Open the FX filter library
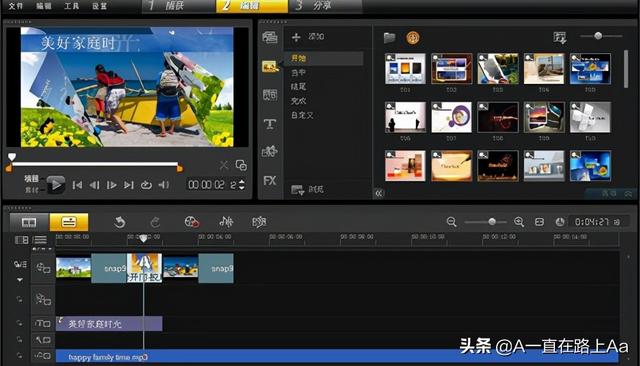Image resolution: width=640 pixels, height=366 pixels. point(269,181)
